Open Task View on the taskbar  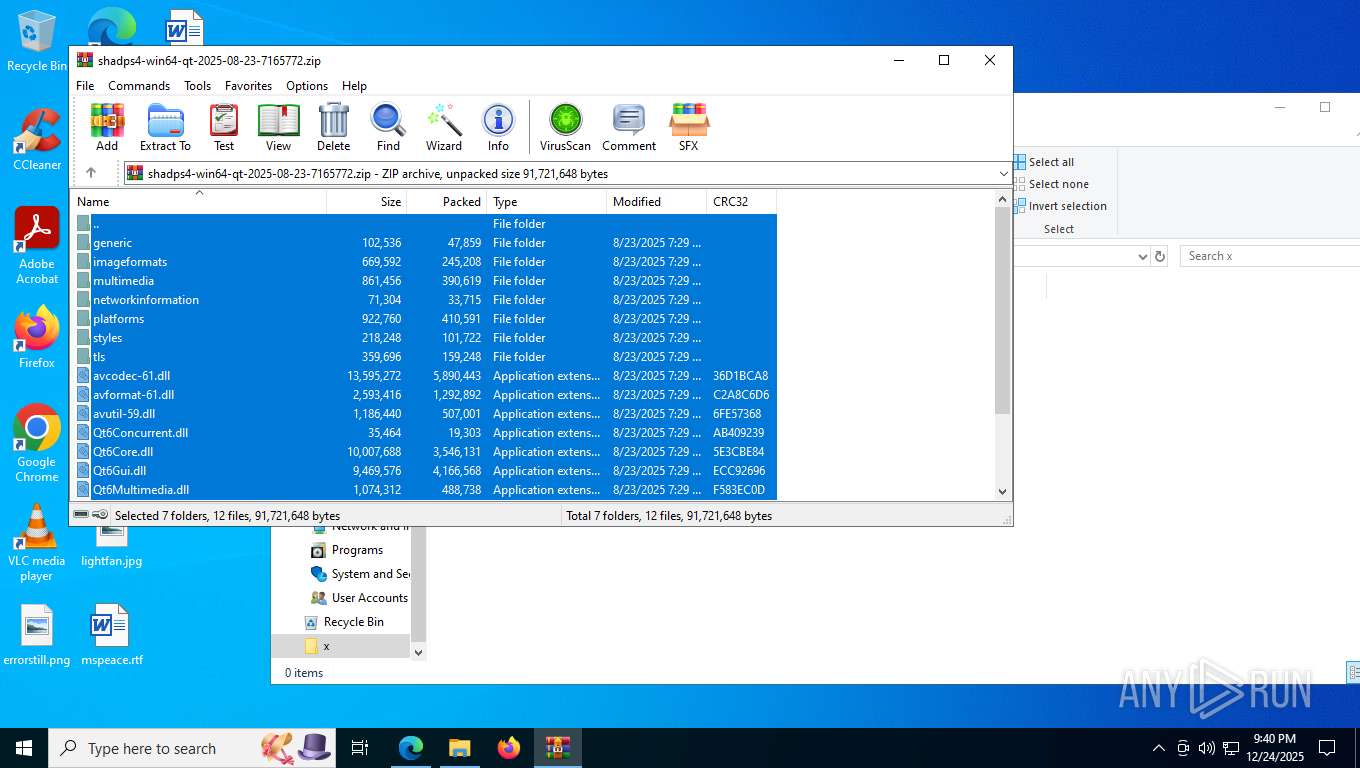pos(360,748)
